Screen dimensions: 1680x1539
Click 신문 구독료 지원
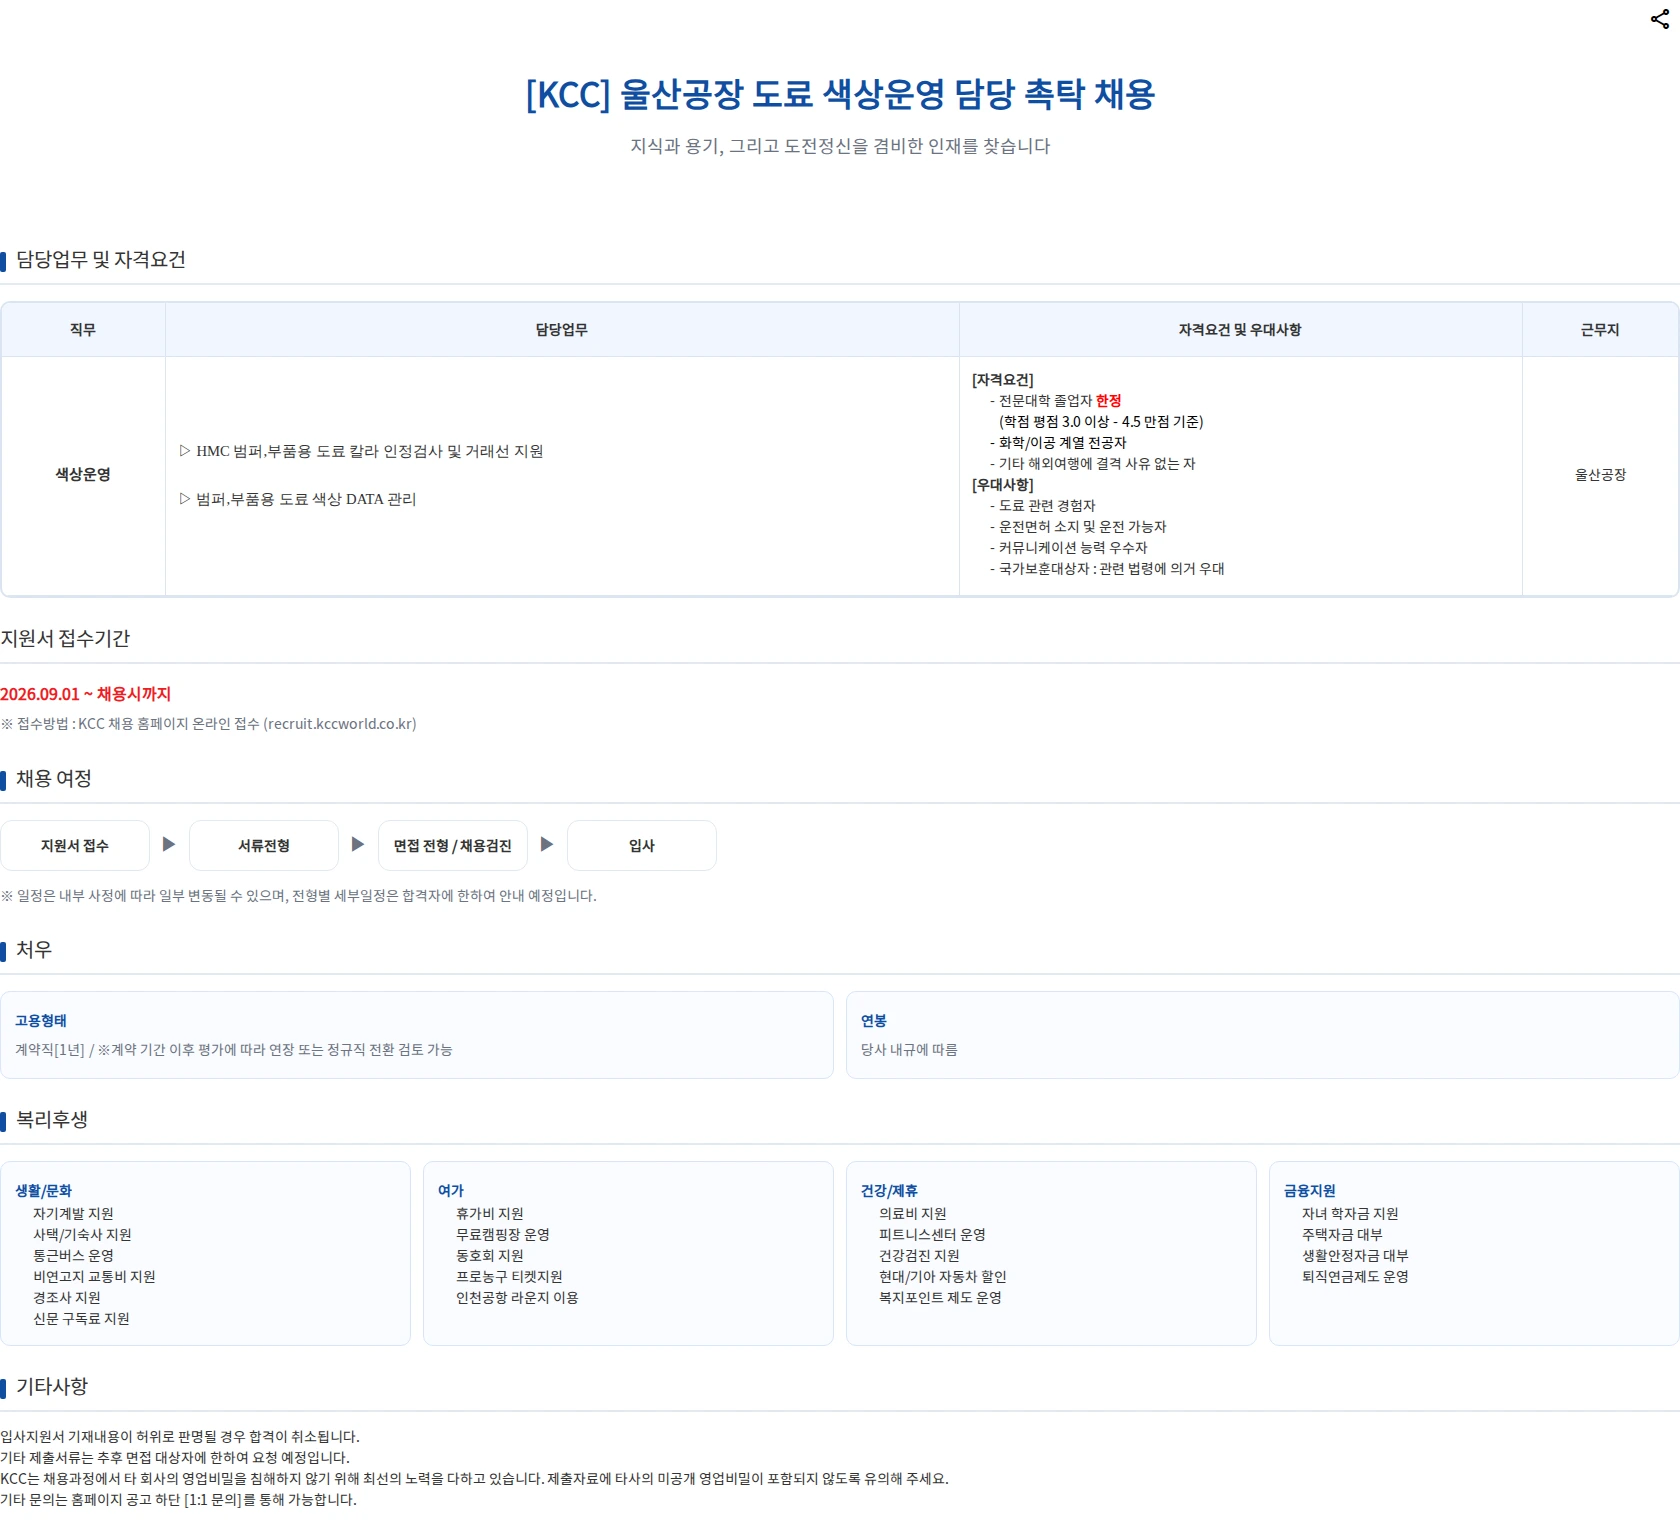(81, 1319)
